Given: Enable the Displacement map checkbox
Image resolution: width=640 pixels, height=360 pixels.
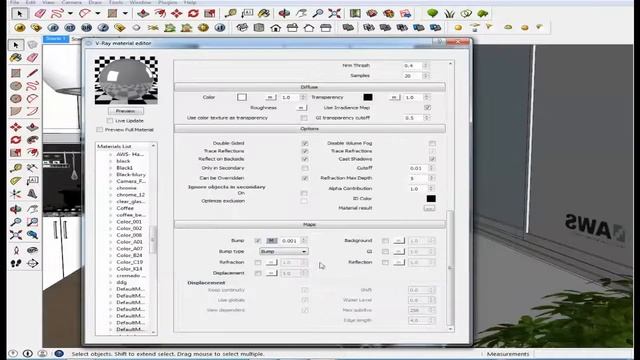Looking at the screenshot, I should pos(258,273).
